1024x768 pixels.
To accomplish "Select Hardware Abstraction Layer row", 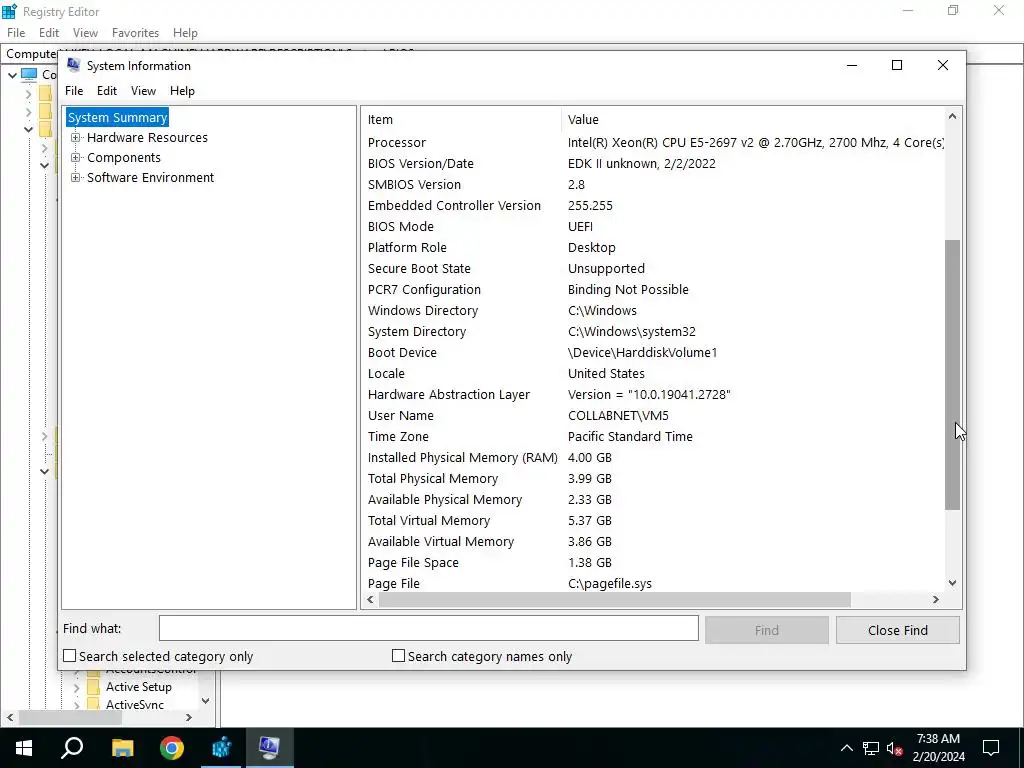I will click(653, 394).
